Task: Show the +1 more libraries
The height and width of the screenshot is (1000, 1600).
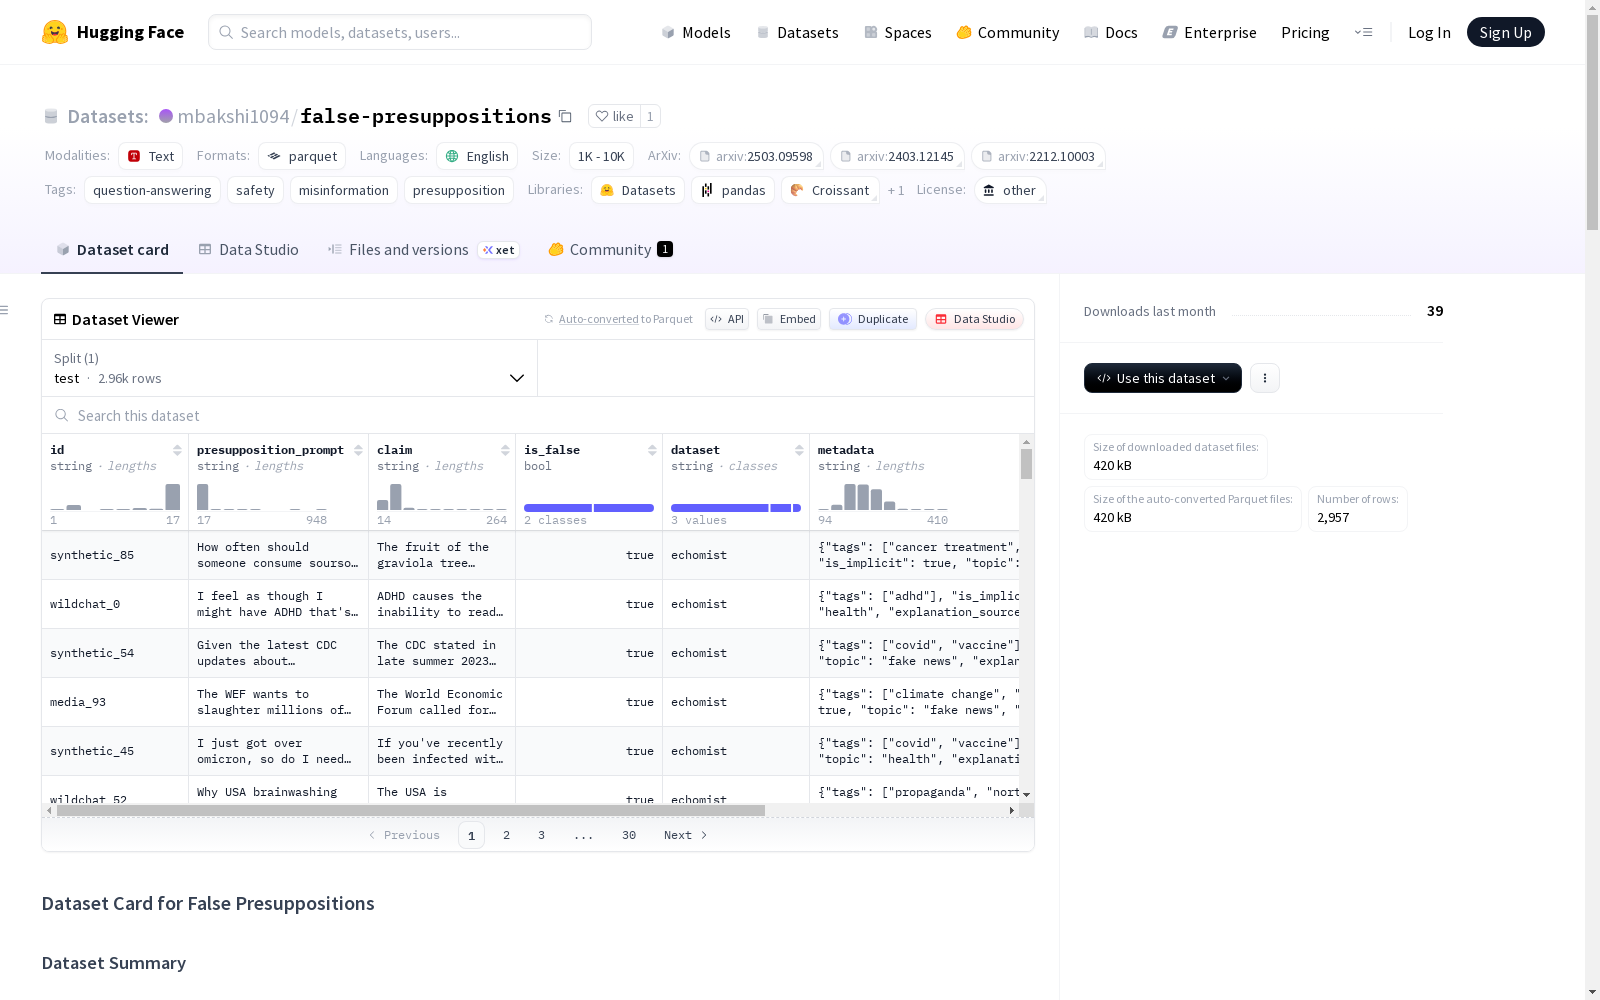Action: click(x=896, y=190)
